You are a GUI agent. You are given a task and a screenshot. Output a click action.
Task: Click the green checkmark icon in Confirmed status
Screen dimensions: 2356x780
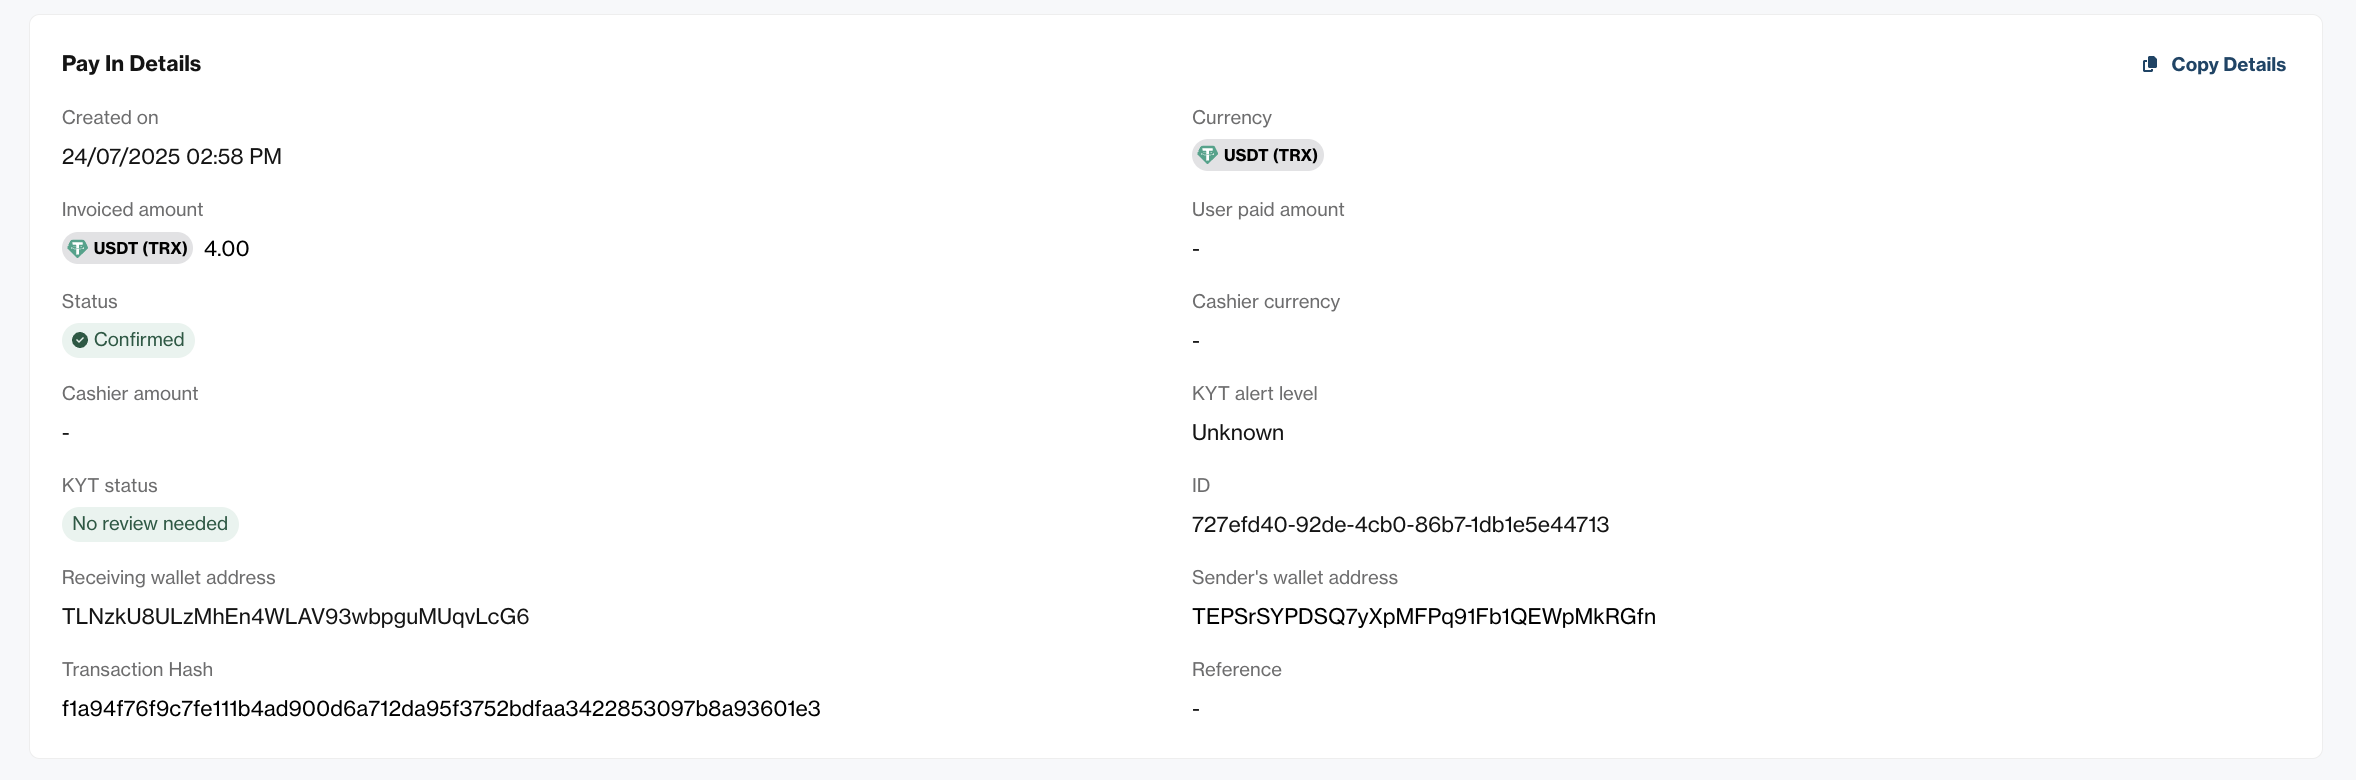(80, 340)
